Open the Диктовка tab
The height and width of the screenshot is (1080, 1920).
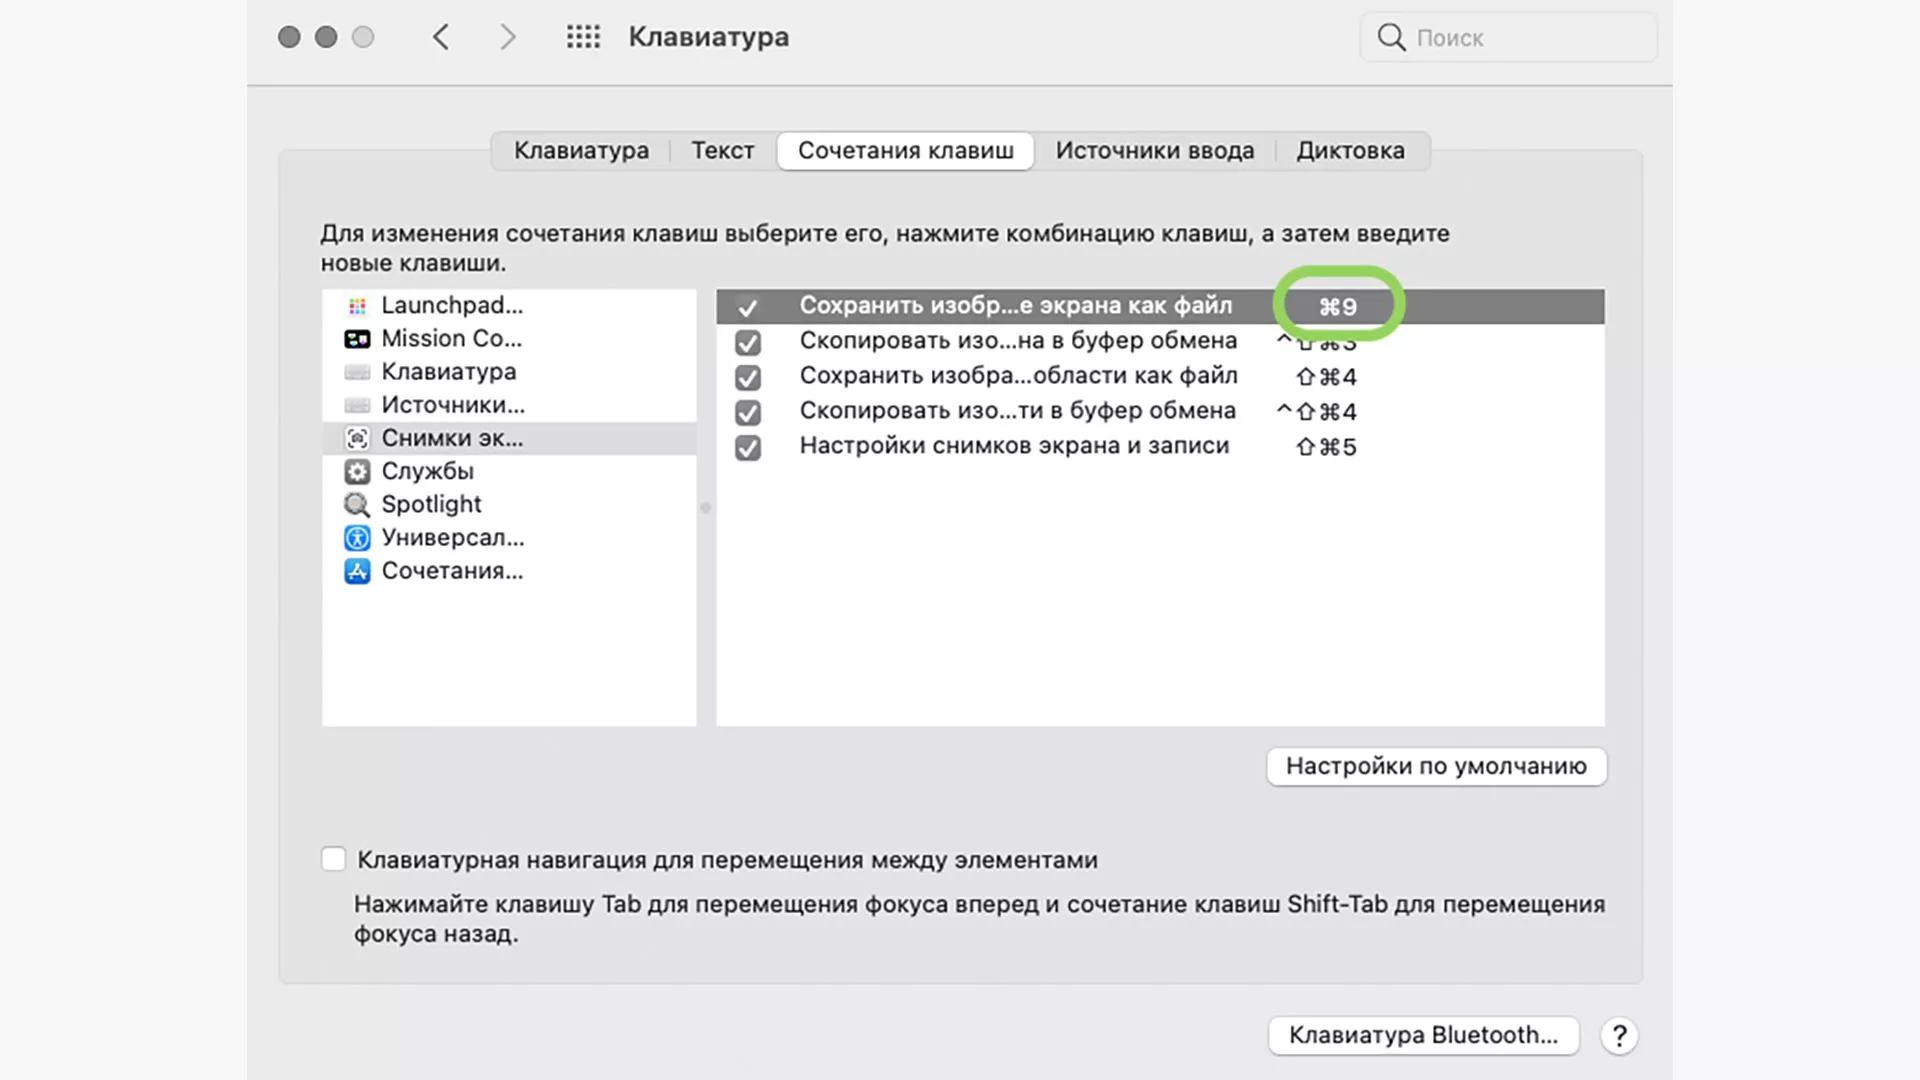(1350, 151)
